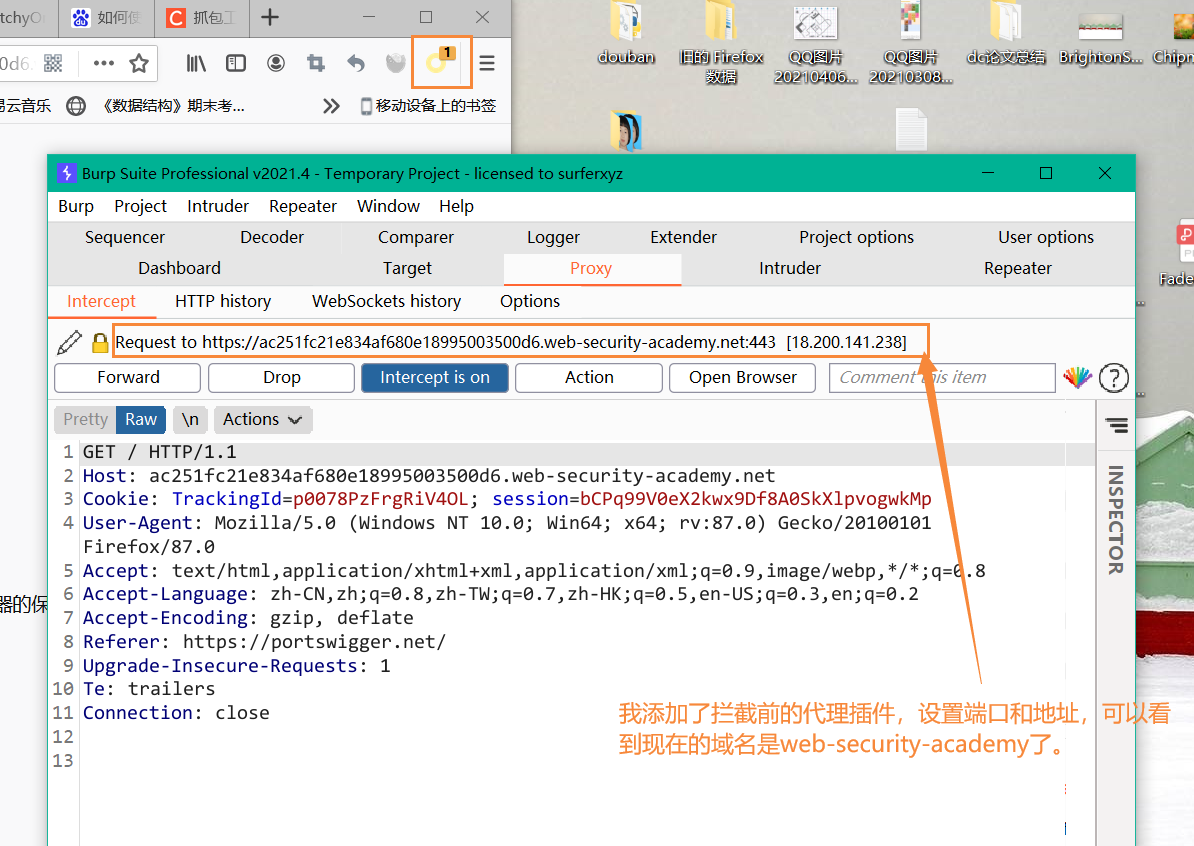
Task: Click the padlock HTTPS icon in Burp
Action: [100, 343]
